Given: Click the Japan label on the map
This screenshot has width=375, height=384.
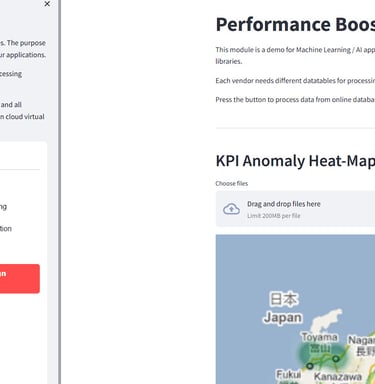Looking at the screenshot, I should coord(283,317).
